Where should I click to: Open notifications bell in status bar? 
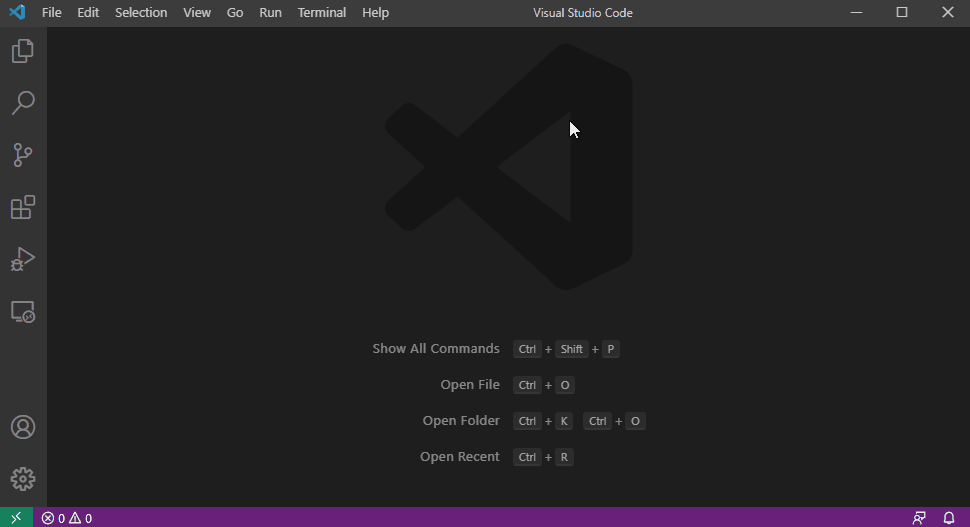(x=949, y=518)
